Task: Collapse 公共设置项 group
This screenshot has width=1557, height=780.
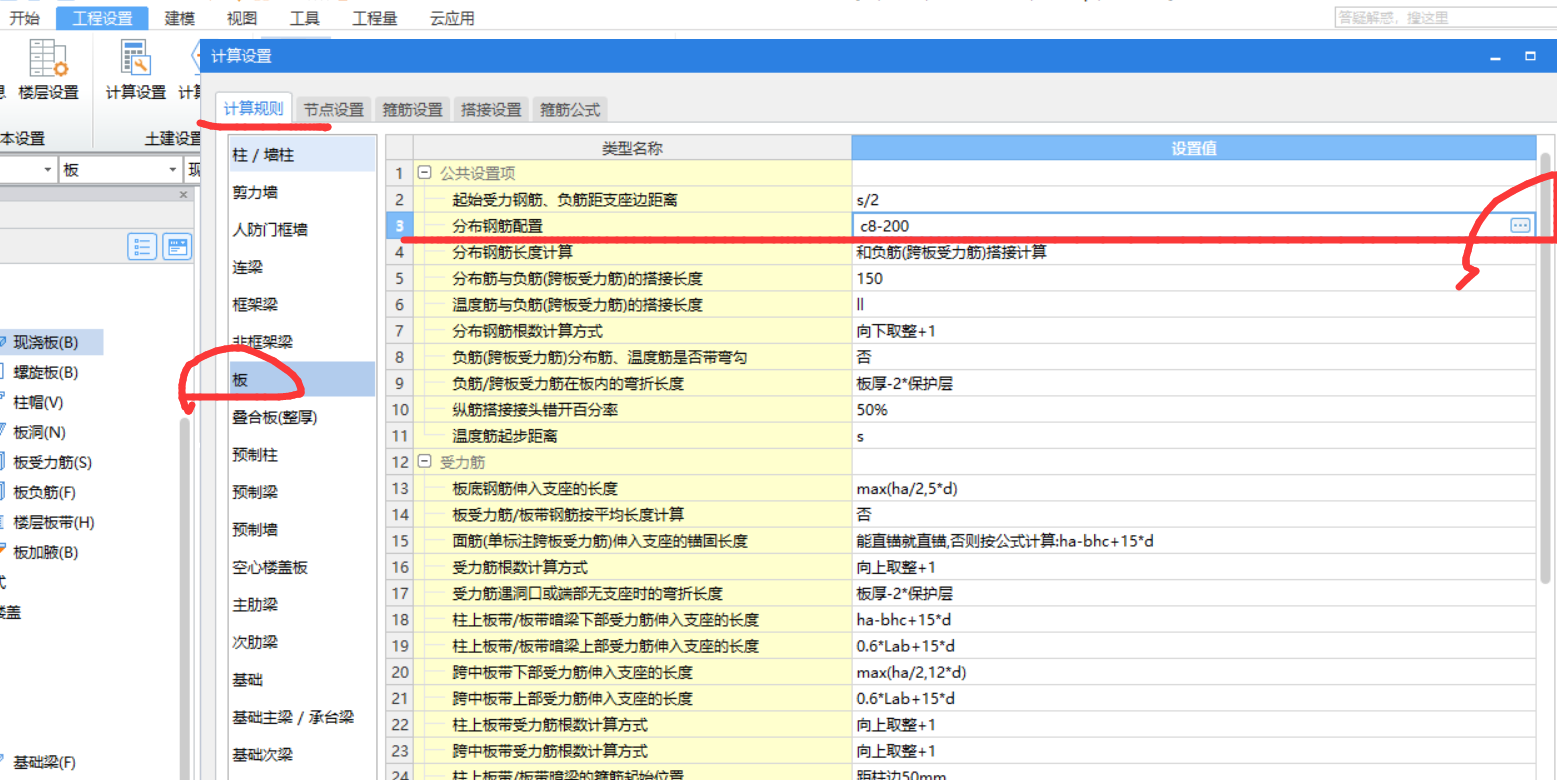Action: 424,173
